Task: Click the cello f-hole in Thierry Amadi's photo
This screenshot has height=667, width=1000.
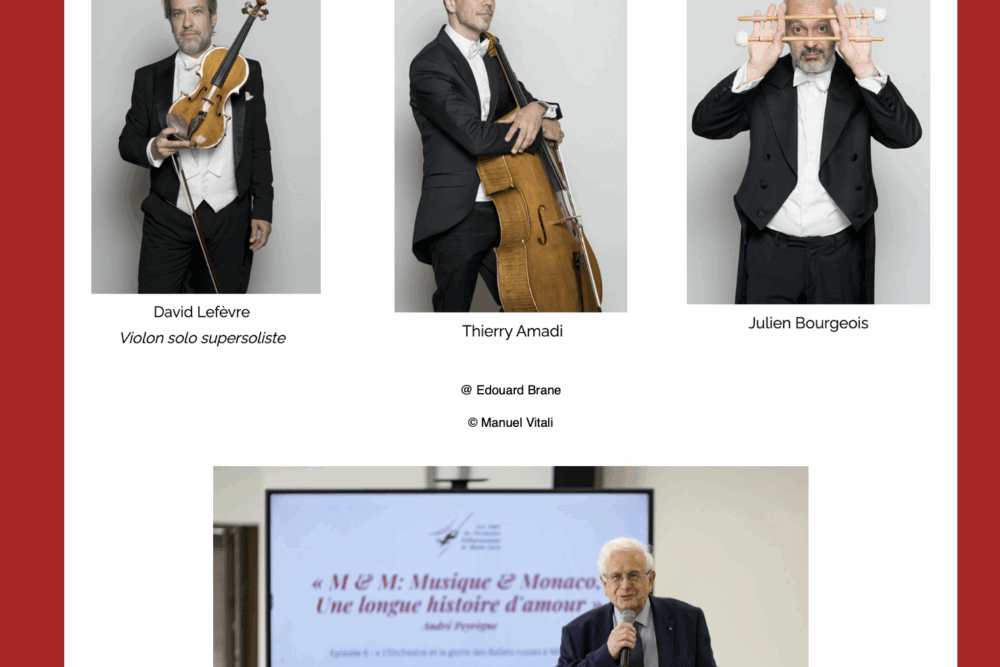Action: (x=542, y=225)
